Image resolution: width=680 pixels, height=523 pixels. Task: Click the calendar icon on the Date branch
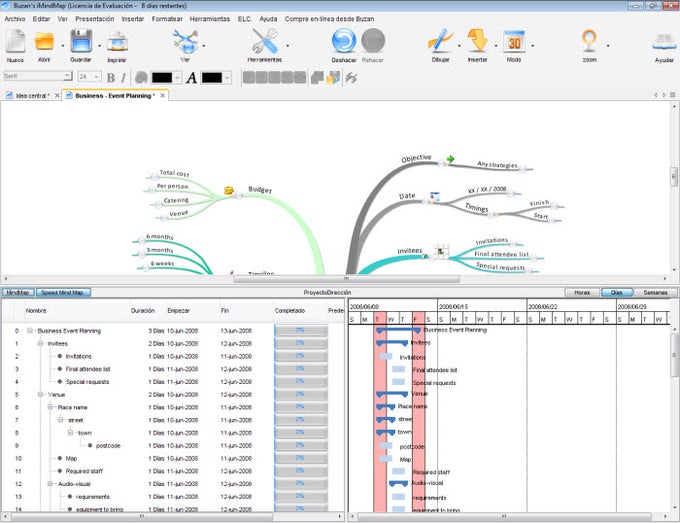[x=435, y=197]
